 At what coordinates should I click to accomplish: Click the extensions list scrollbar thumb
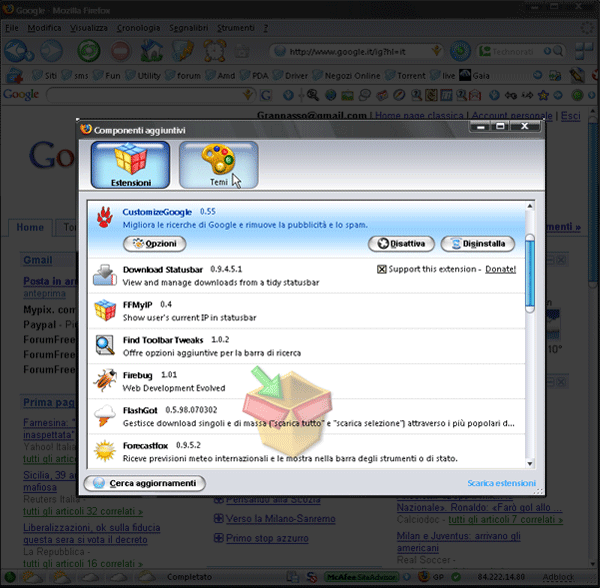pyautogui.click(x=530, y=274)
